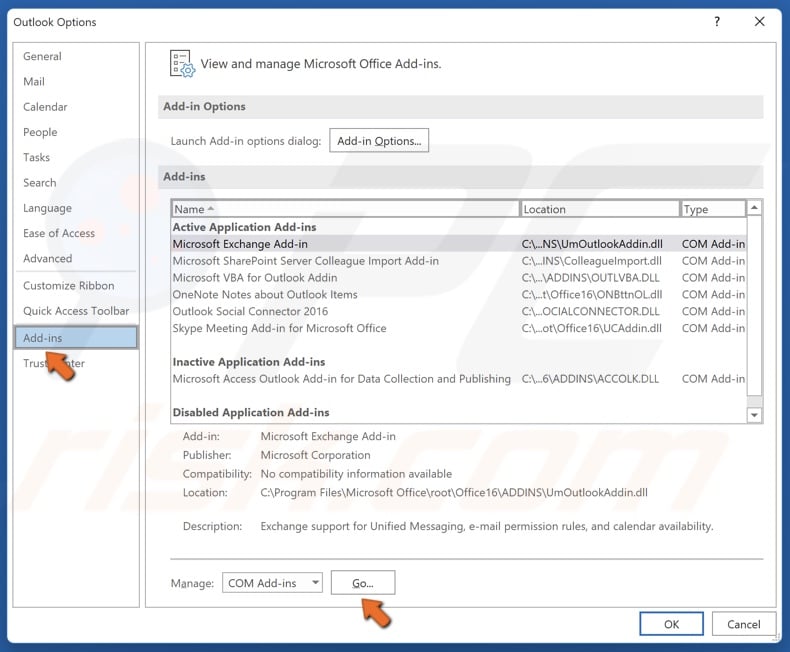
Task: Click the add-ins gear icon in header
Action: click(181, 63)
